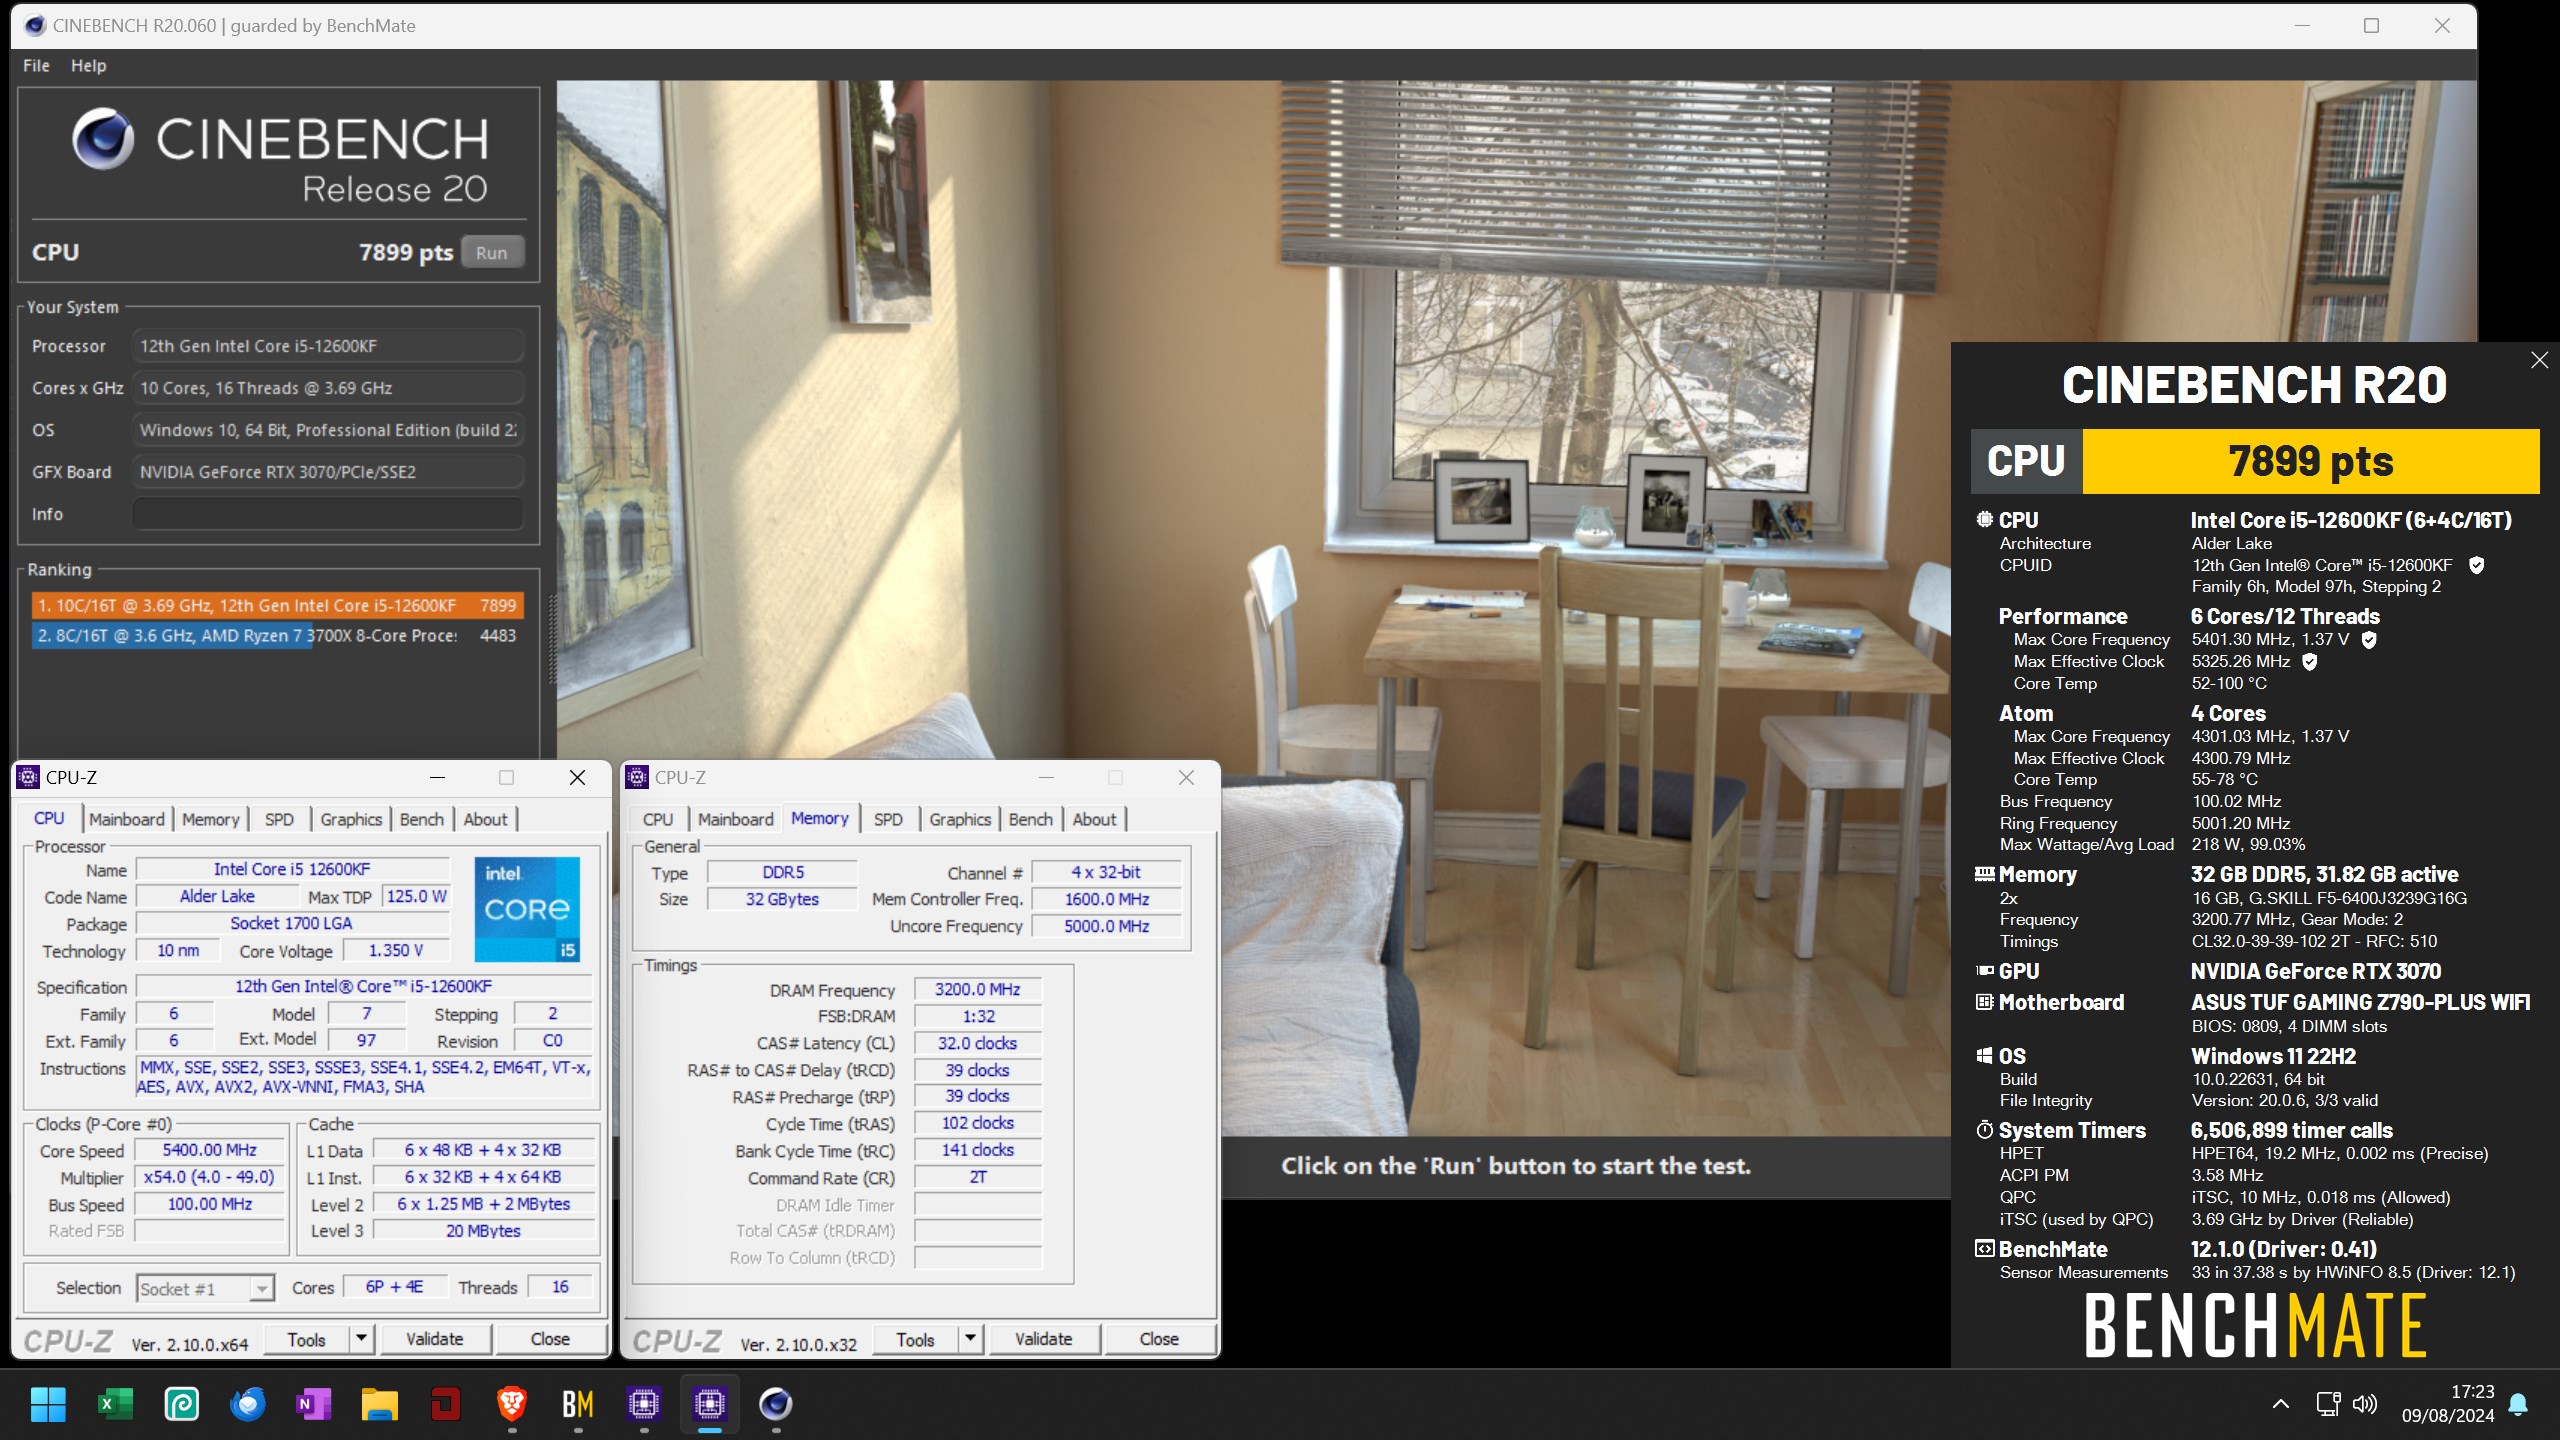2560x1440 pixels.
Task: Open BenchMate from the taskbar
Action: tap(578, 1405)
